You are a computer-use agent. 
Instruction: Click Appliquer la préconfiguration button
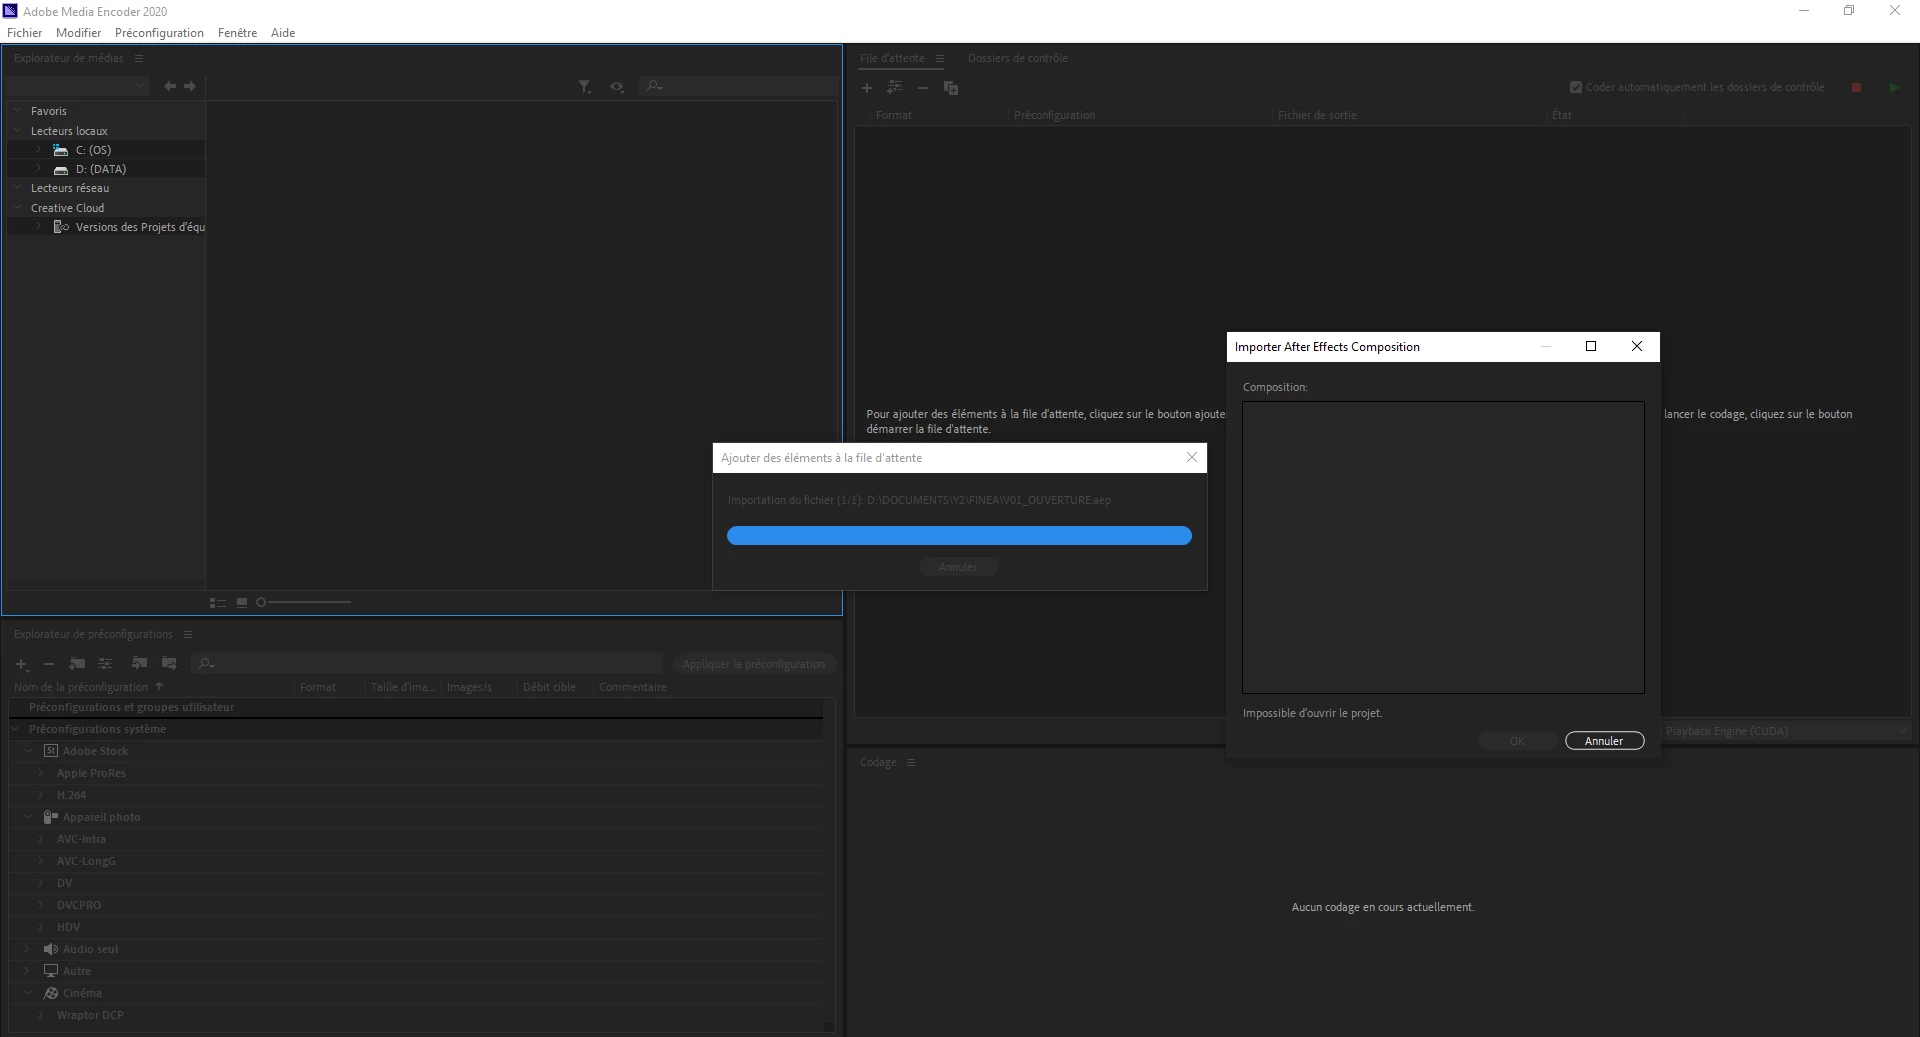(754, 664)
